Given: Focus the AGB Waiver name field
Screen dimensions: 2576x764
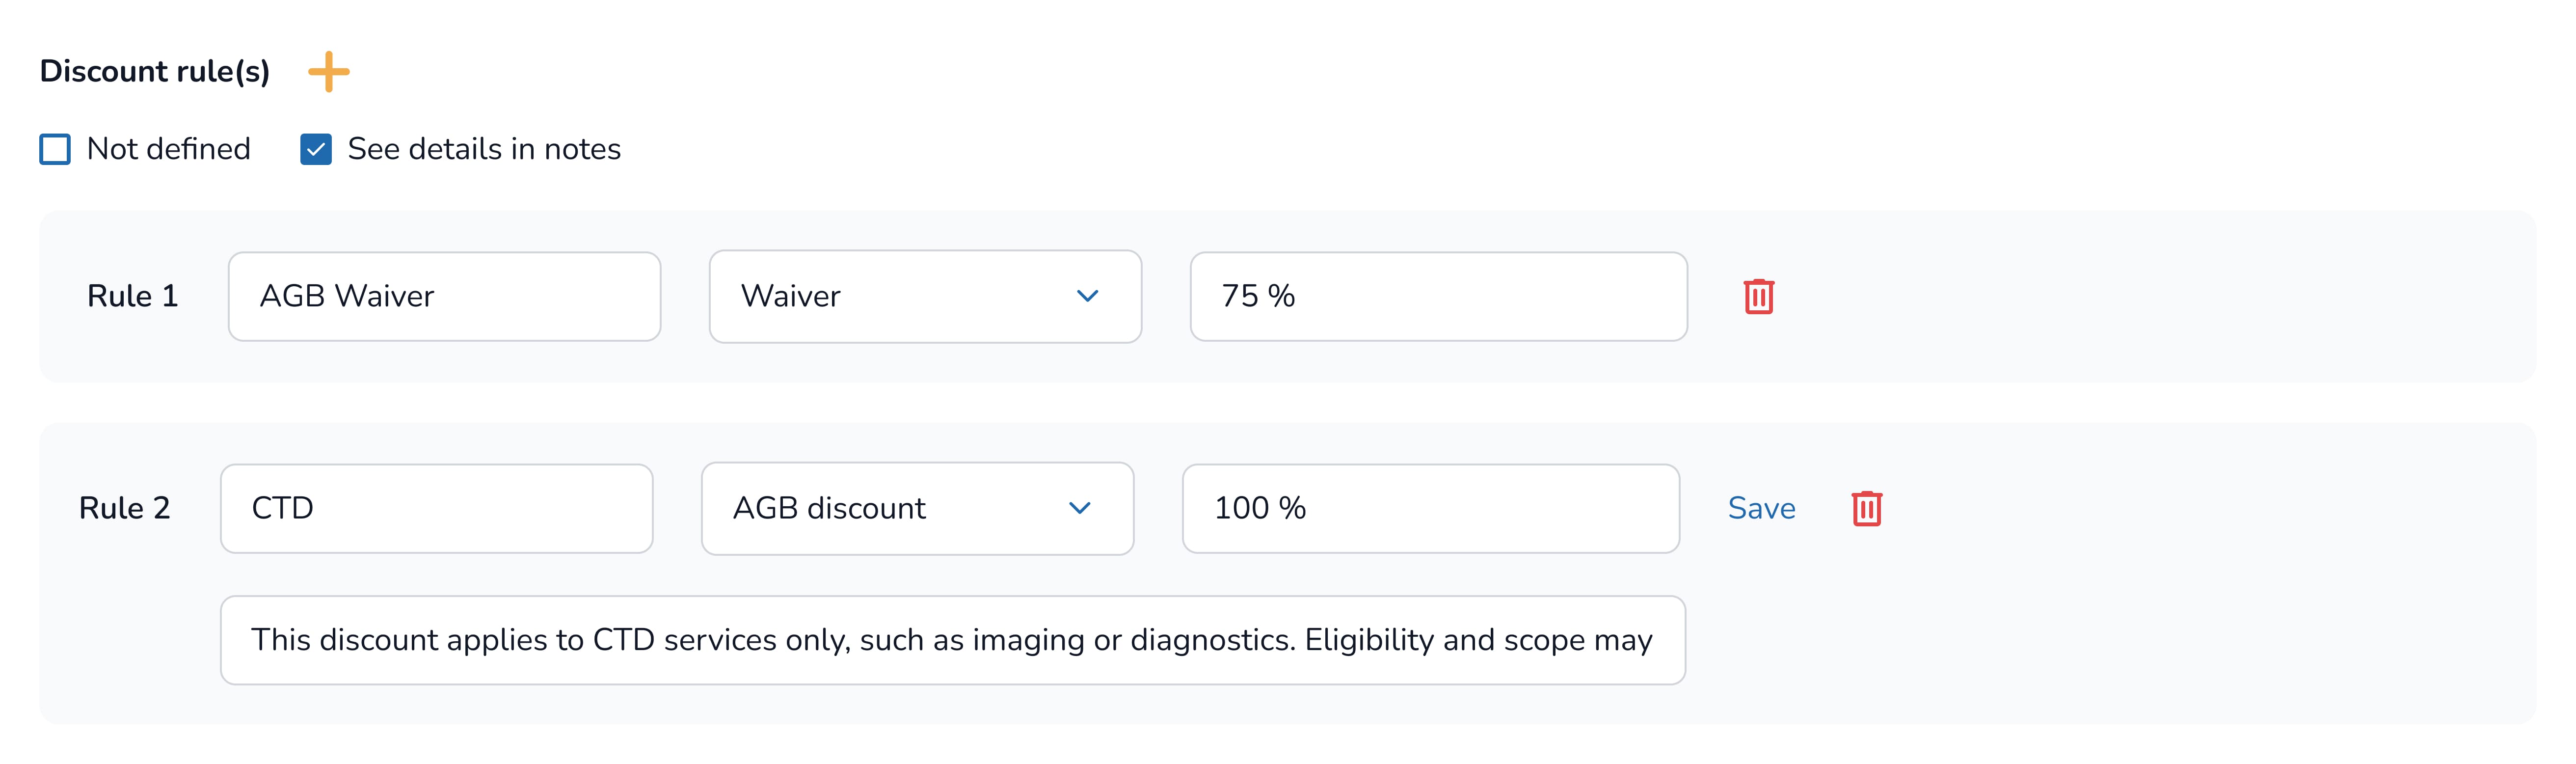Looking at the screenshot, I should click(x=444, y=297).
